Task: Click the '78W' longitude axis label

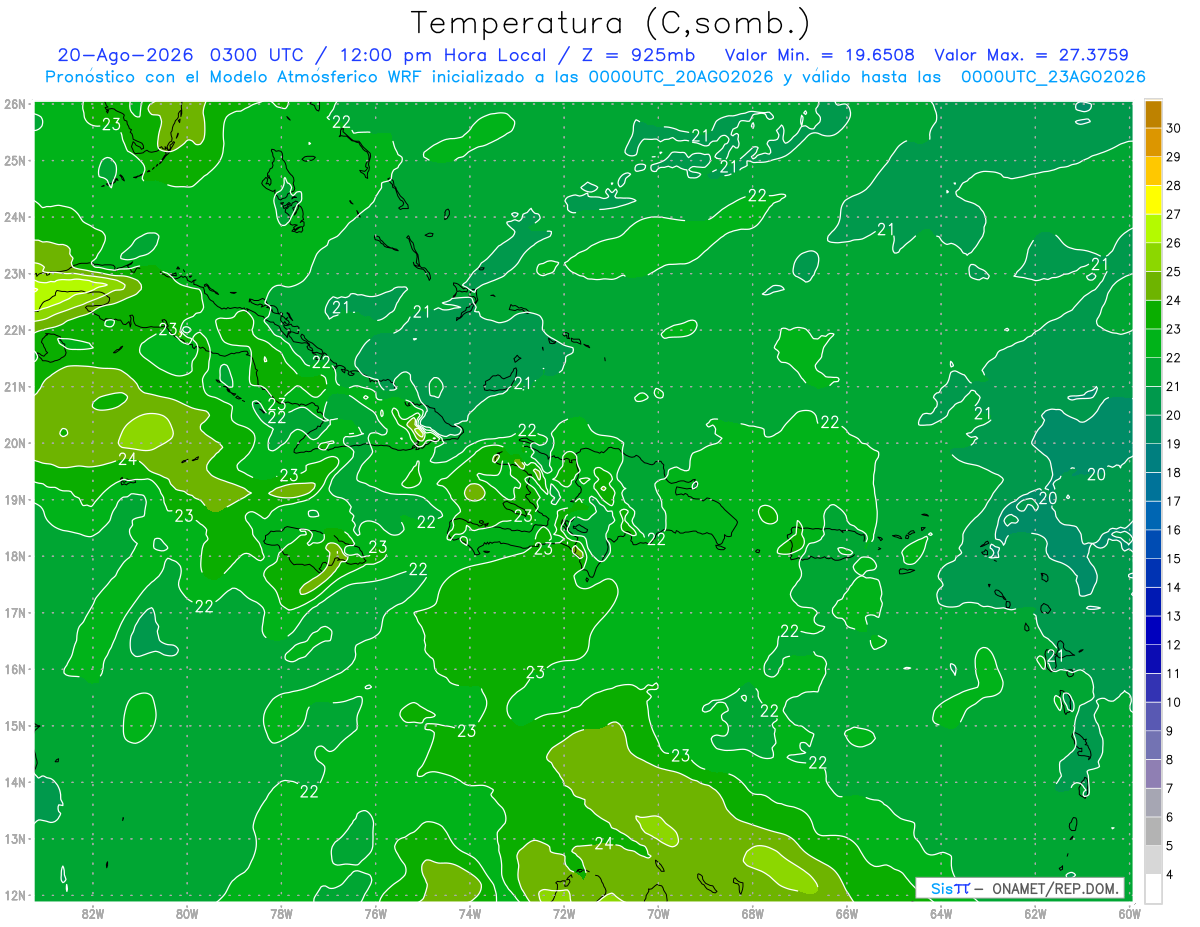Action: [x=281, y=913]
